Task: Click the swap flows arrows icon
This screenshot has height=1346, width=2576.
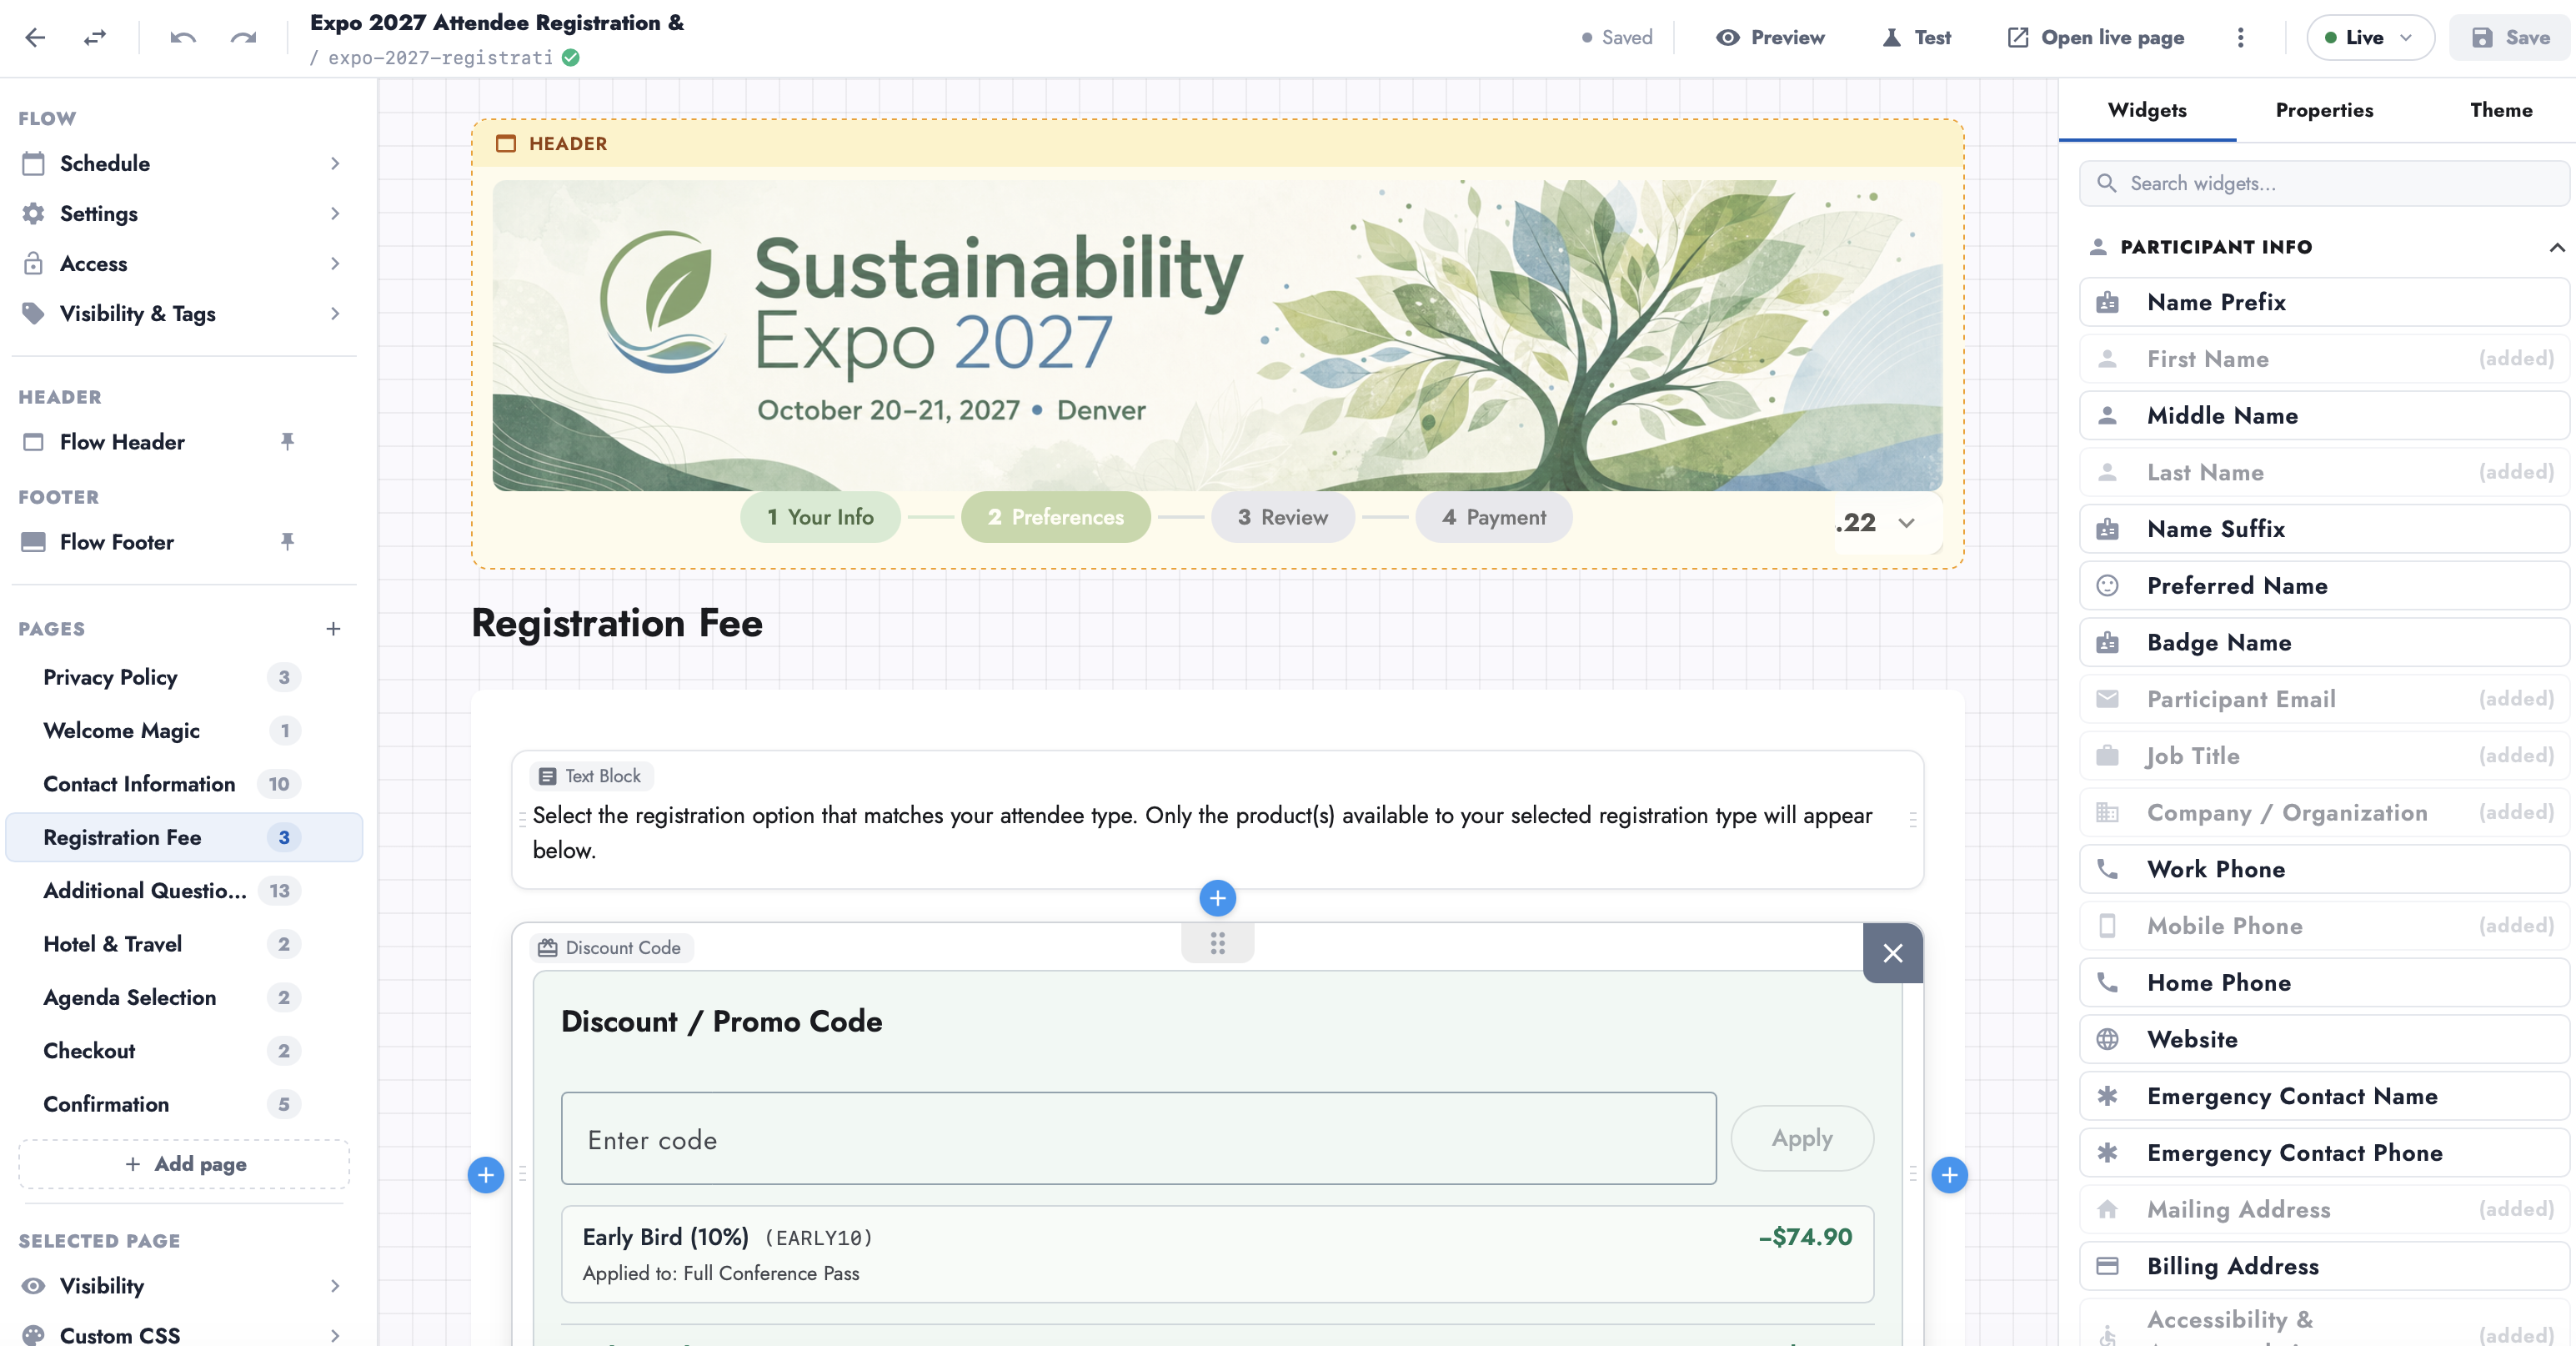Action: [x=94, y=38]
